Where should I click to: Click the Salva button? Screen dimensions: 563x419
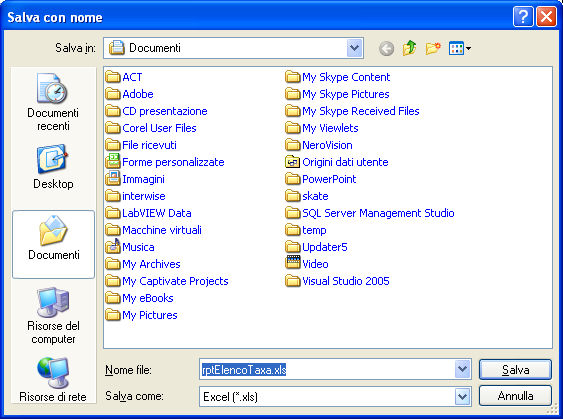tap(515, 369)
